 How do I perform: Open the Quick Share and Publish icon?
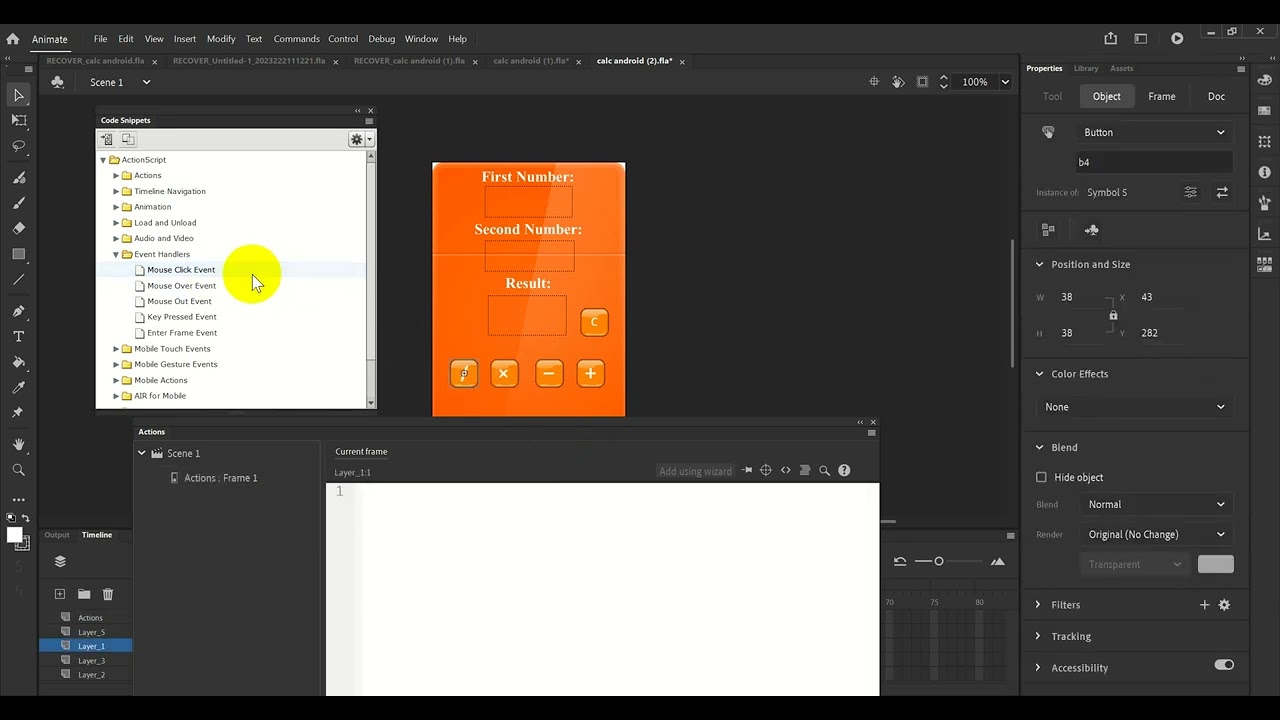point(1110,38)
